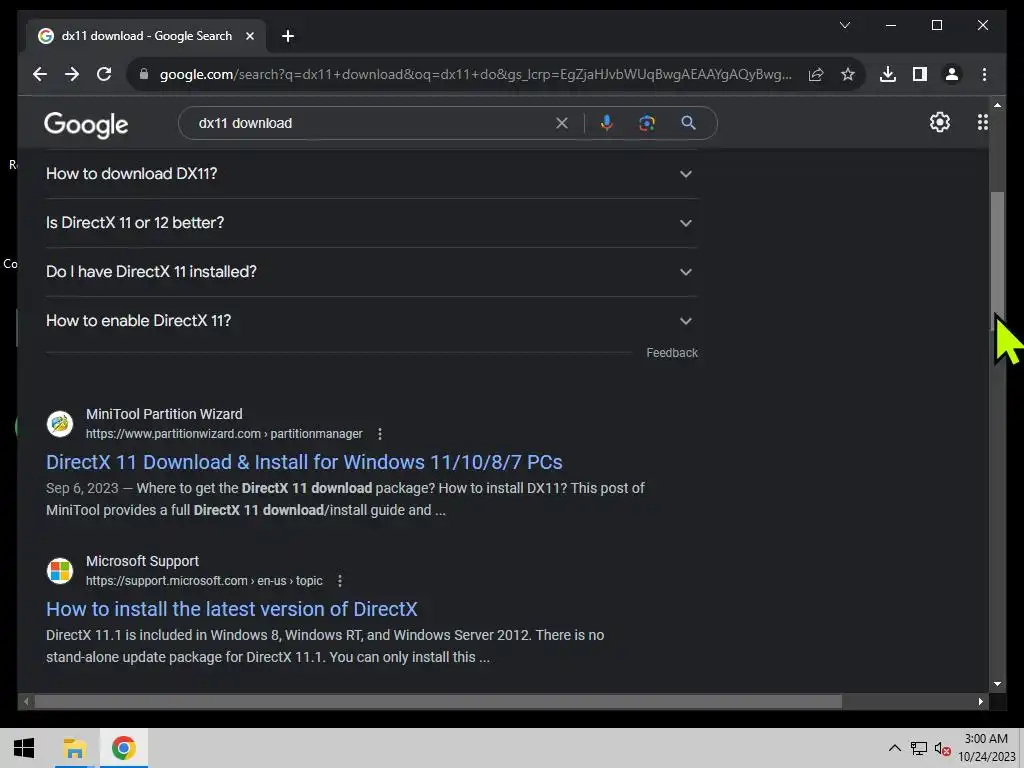Open Google quick settings gear
This screenshot has height=768, width=1024.
(x=940, y=122)
